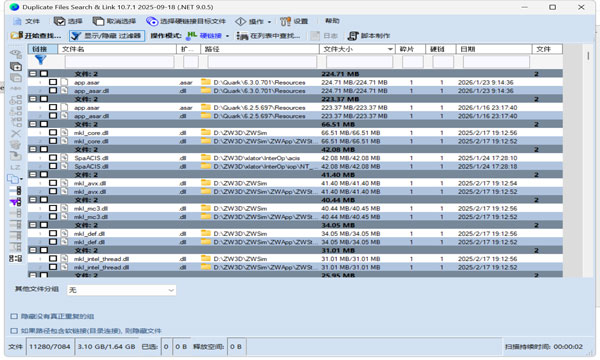Click the 日期 column header
The width and height of the screenshot is (600, 360).
click(494, 49)
